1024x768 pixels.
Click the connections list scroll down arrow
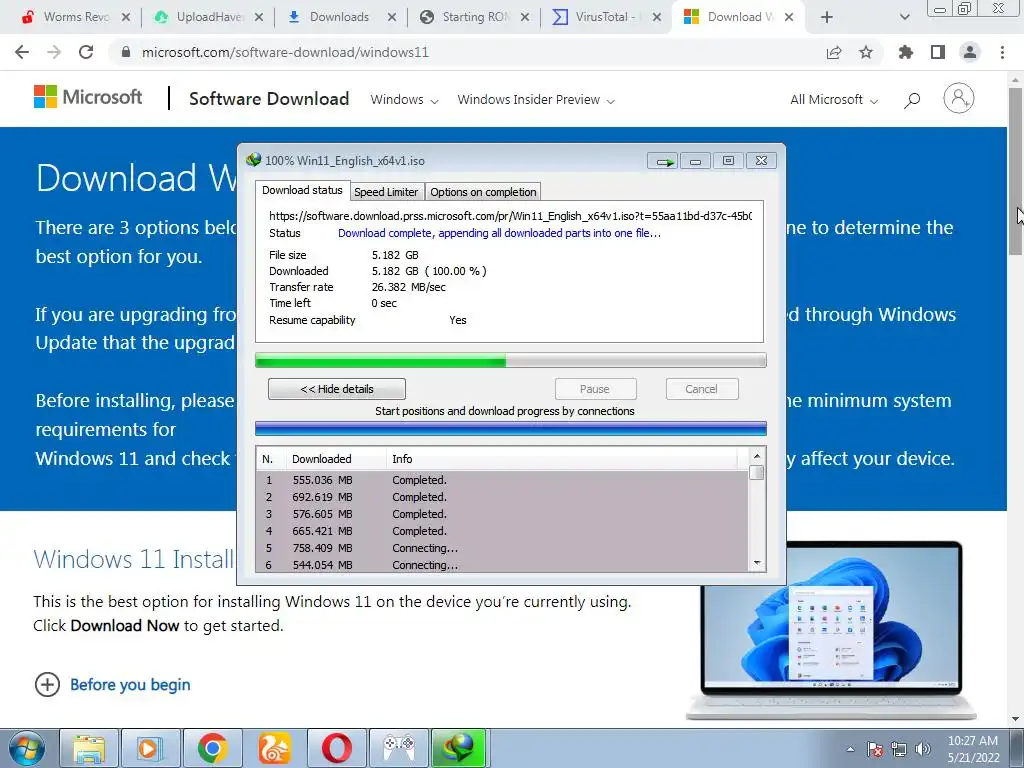[757, 562]
